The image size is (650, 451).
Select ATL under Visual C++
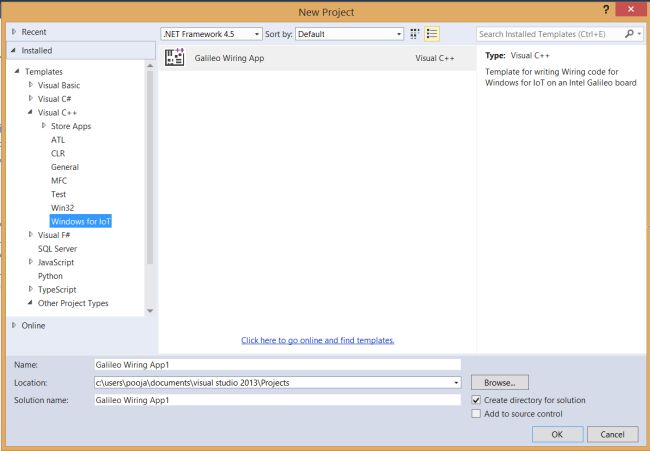coord(58,140)
